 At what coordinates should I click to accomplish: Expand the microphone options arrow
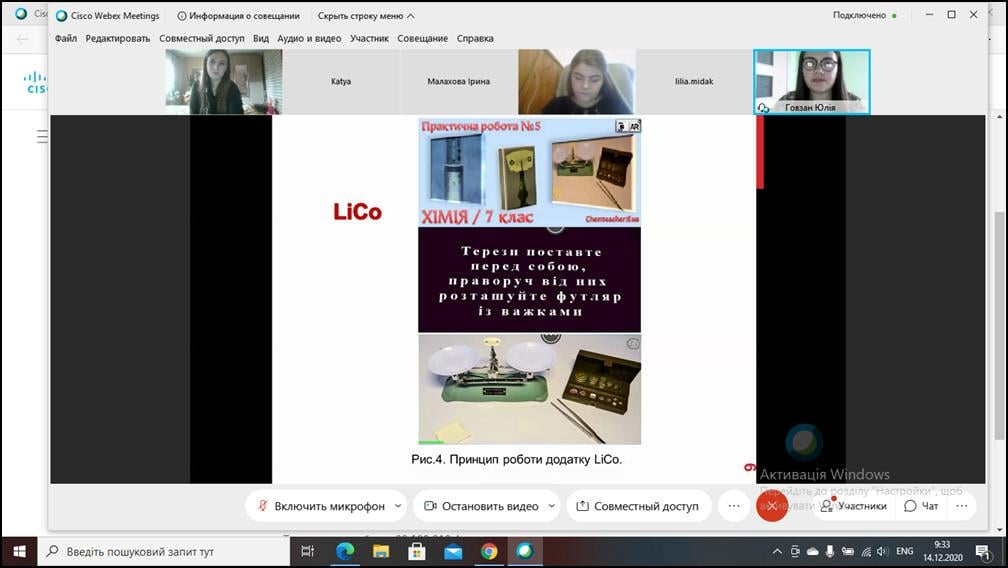tap(398, 506)
